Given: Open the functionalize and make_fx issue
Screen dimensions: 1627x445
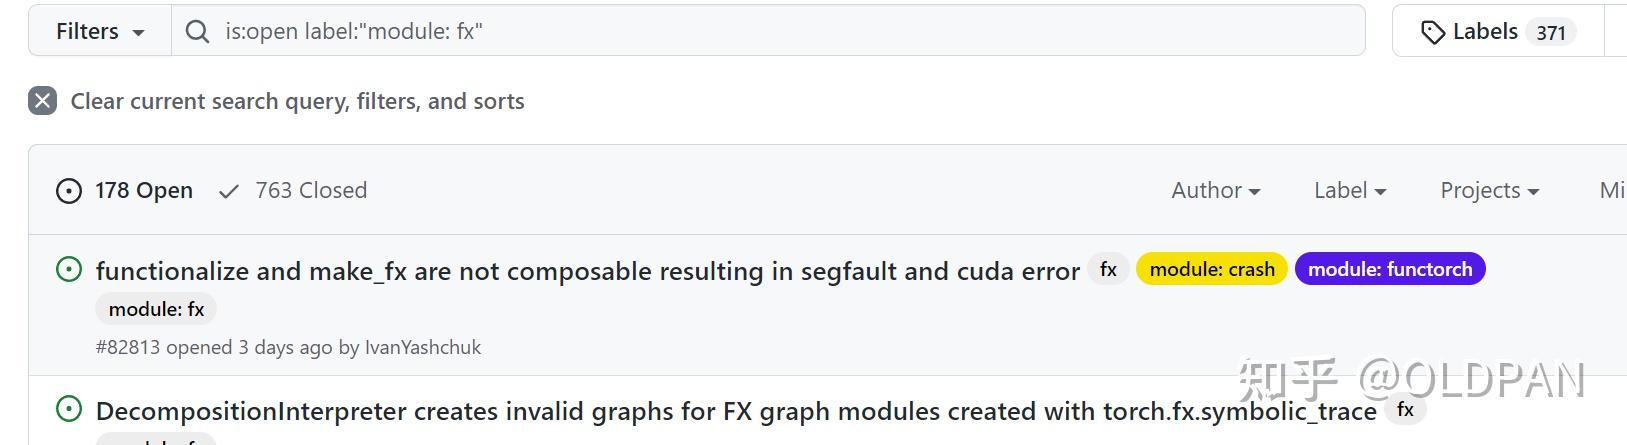Looking at the screenshot, I should (587, 271).
